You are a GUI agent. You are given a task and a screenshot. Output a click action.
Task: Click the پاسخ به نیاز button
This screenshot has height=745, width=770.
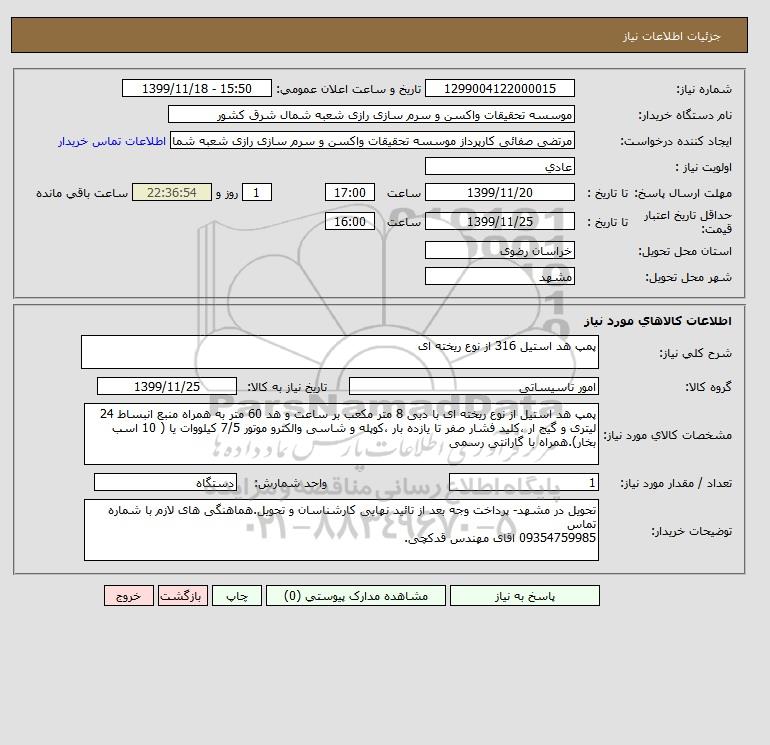coord(524,596)
